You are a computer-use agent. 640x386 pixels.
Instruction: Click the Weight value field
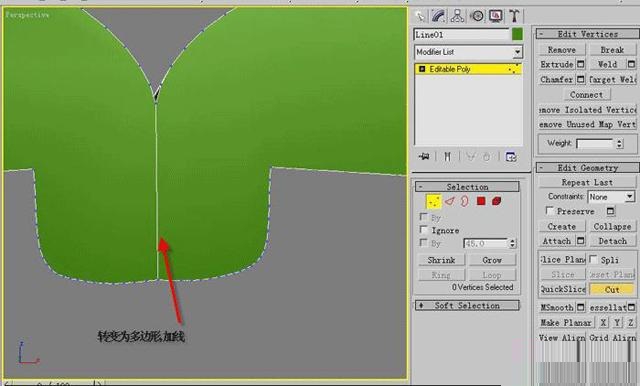tap(595, 144)
